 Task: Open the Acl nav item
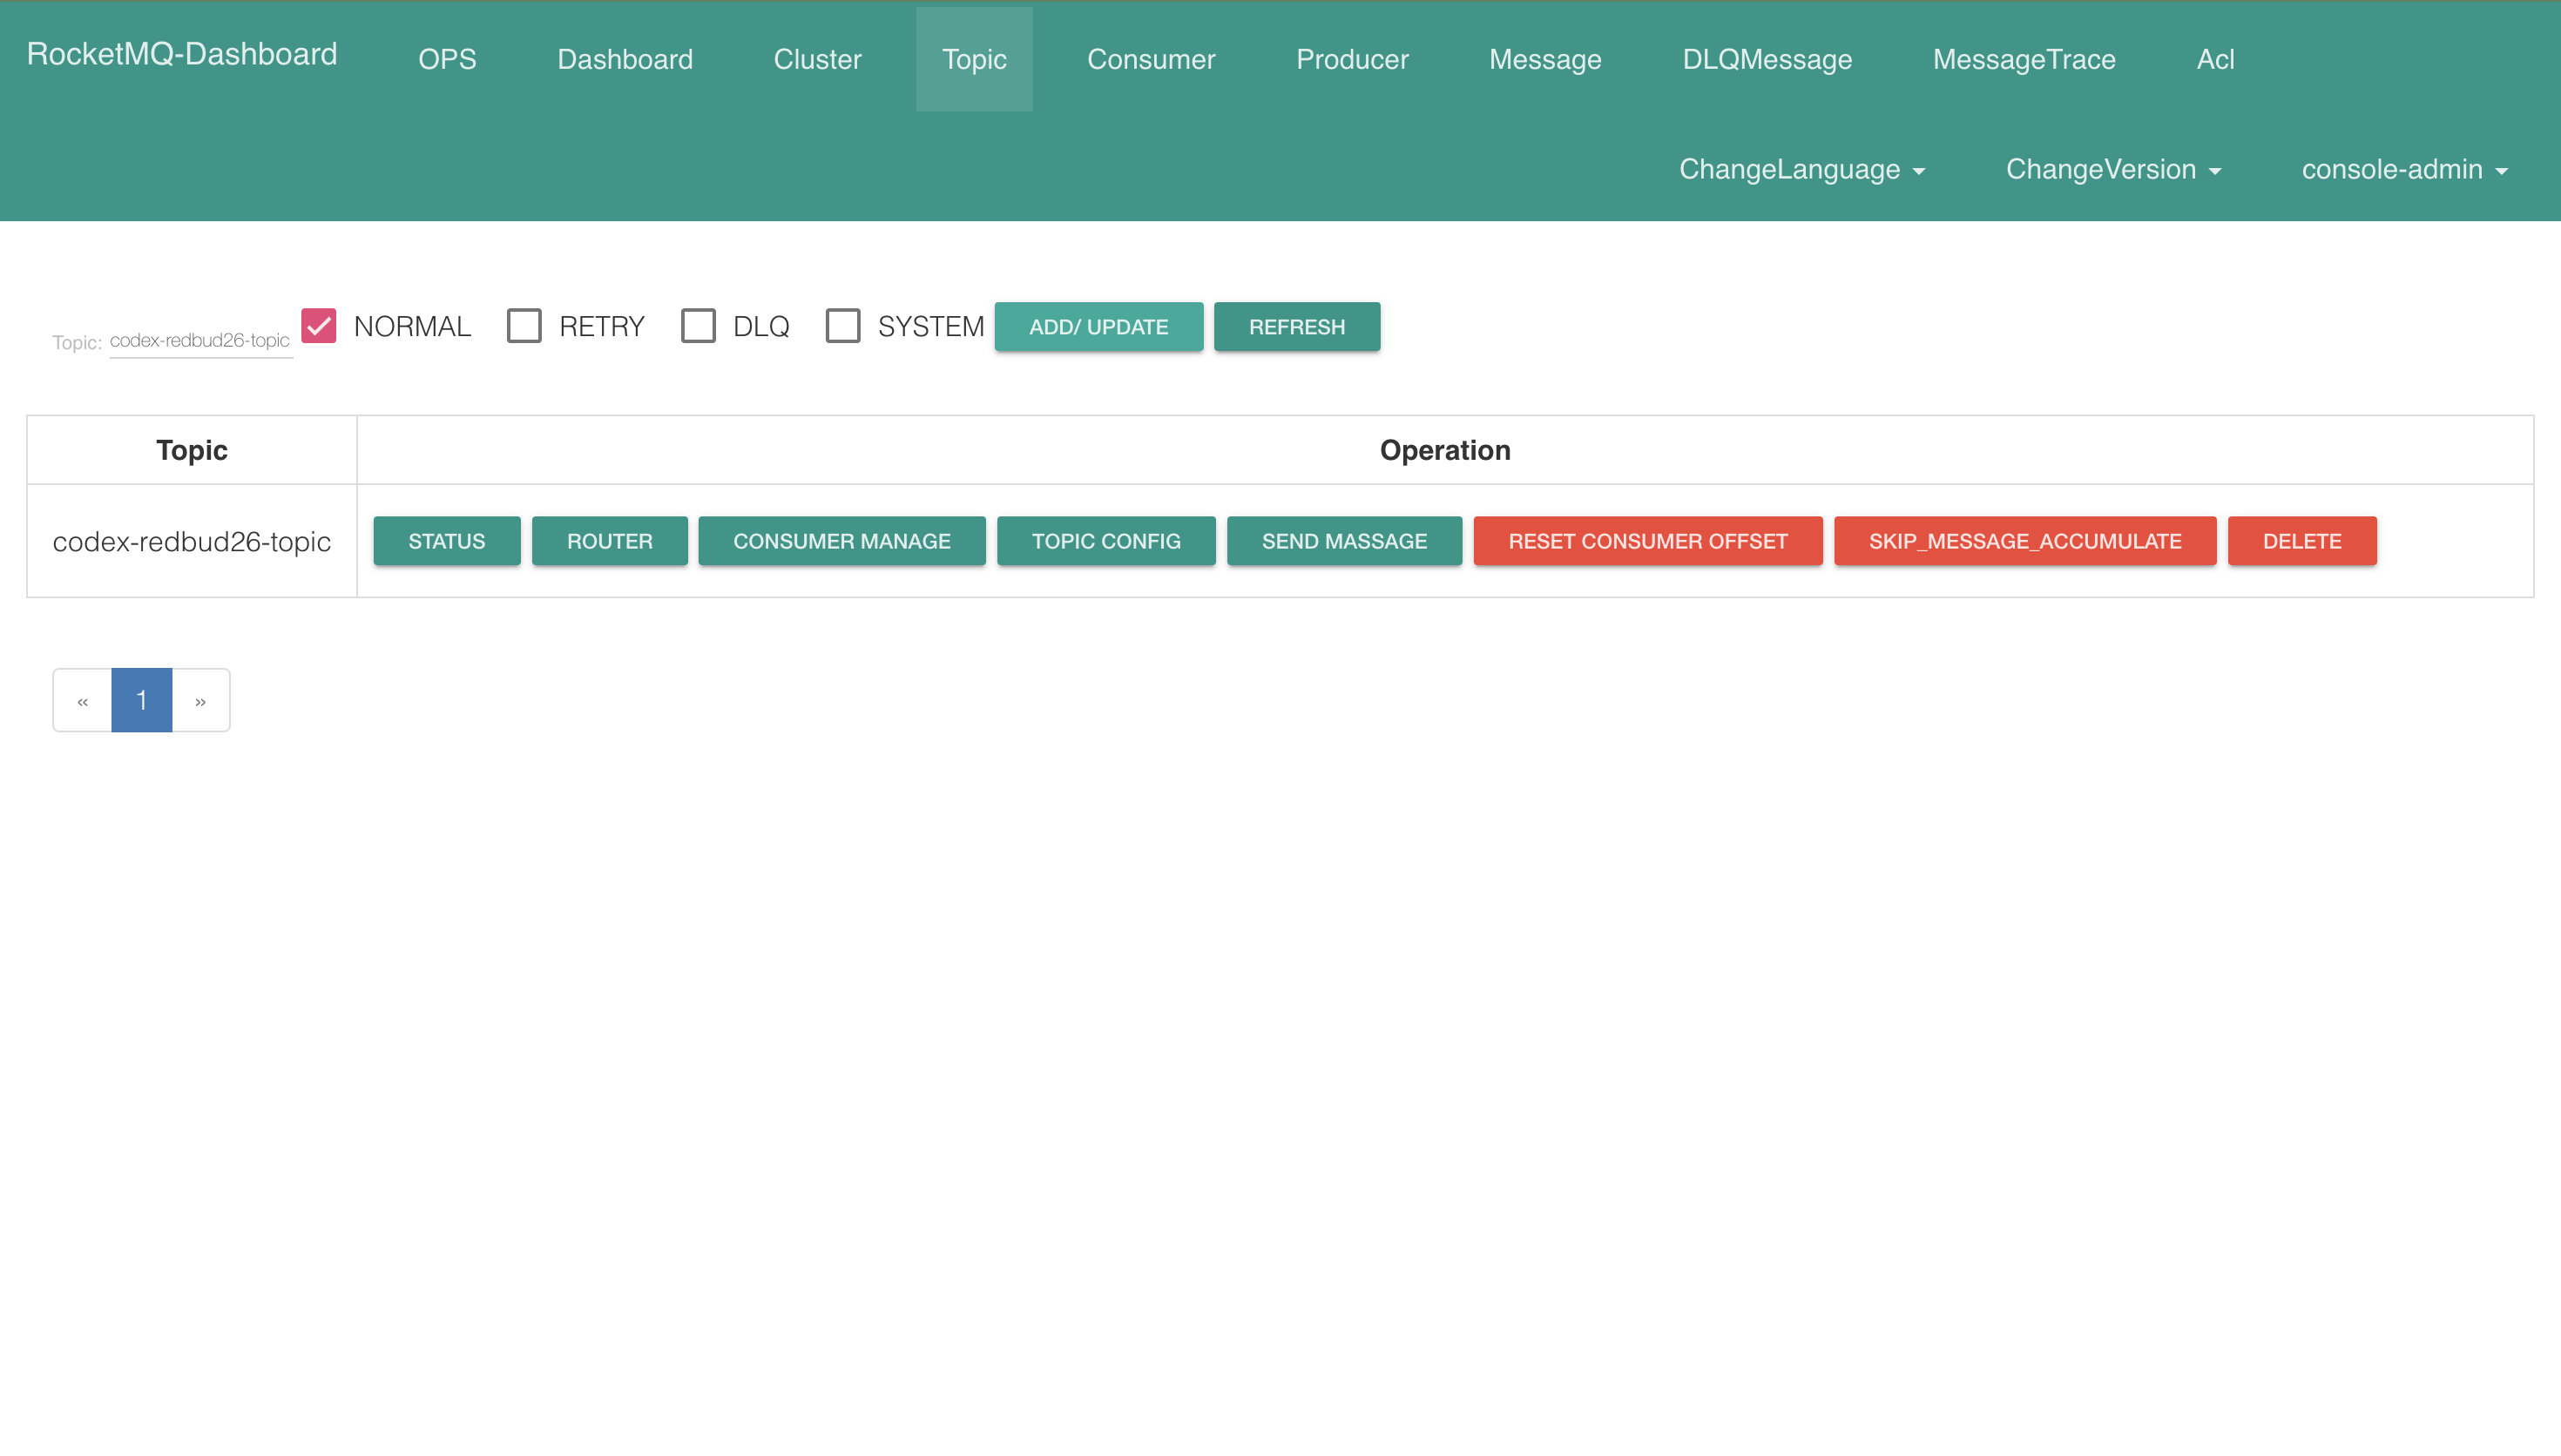[x=2215, y=59]
